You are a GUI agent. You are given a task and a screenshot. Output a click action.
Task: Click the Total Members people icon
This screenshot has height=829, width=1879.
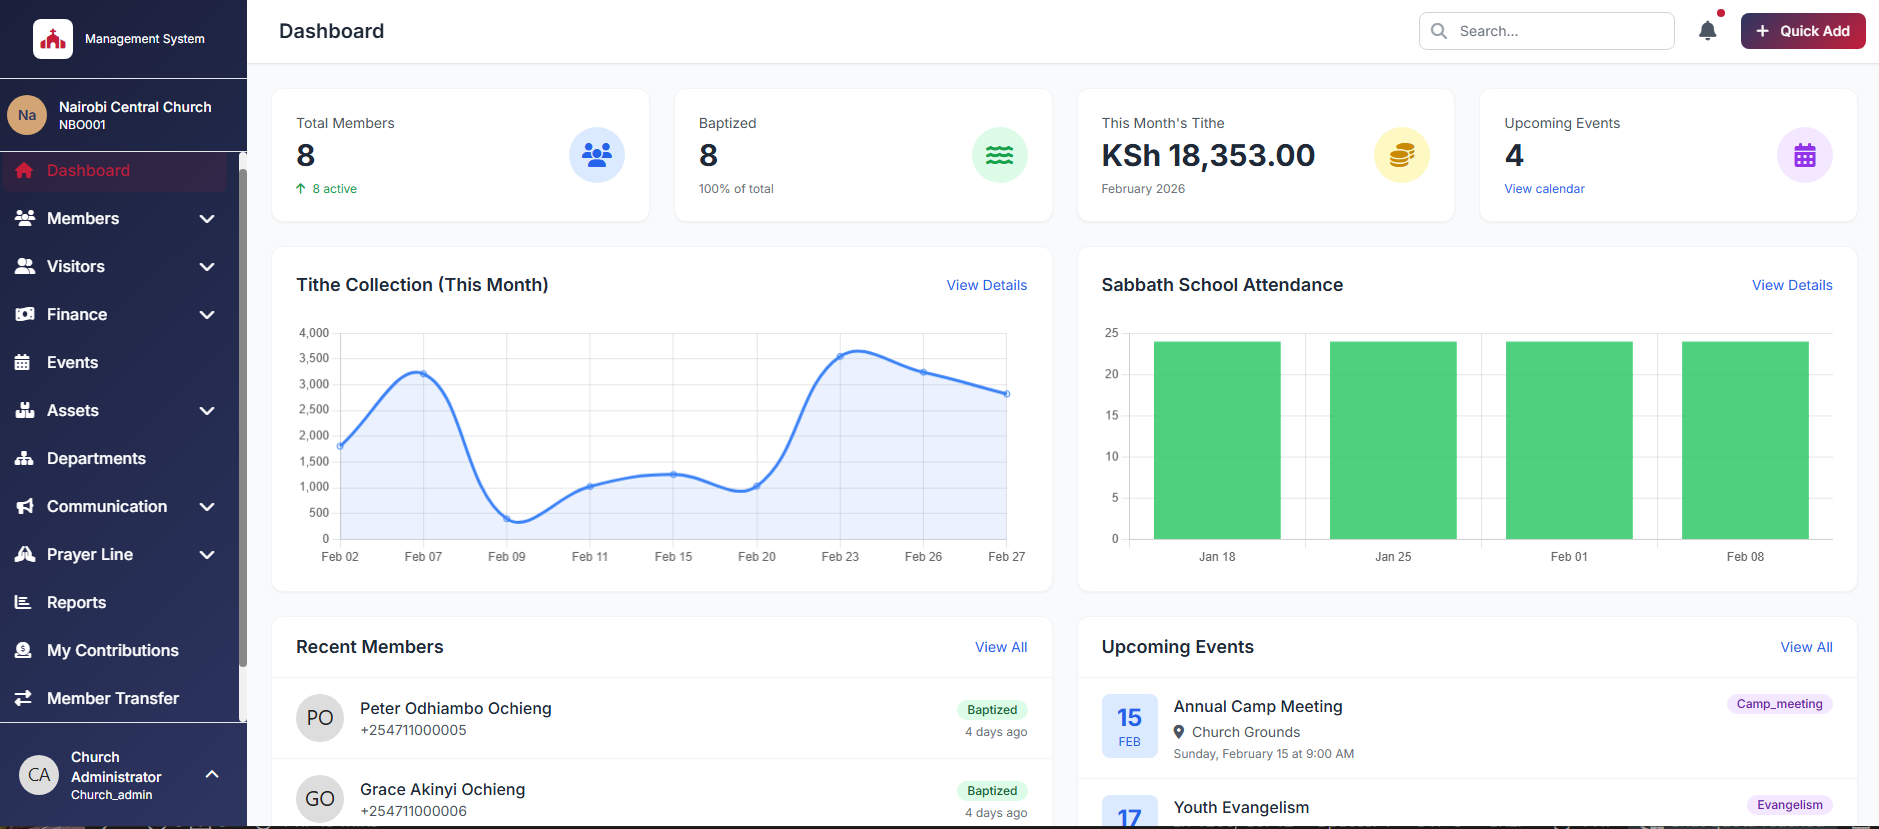pos(597,155)
